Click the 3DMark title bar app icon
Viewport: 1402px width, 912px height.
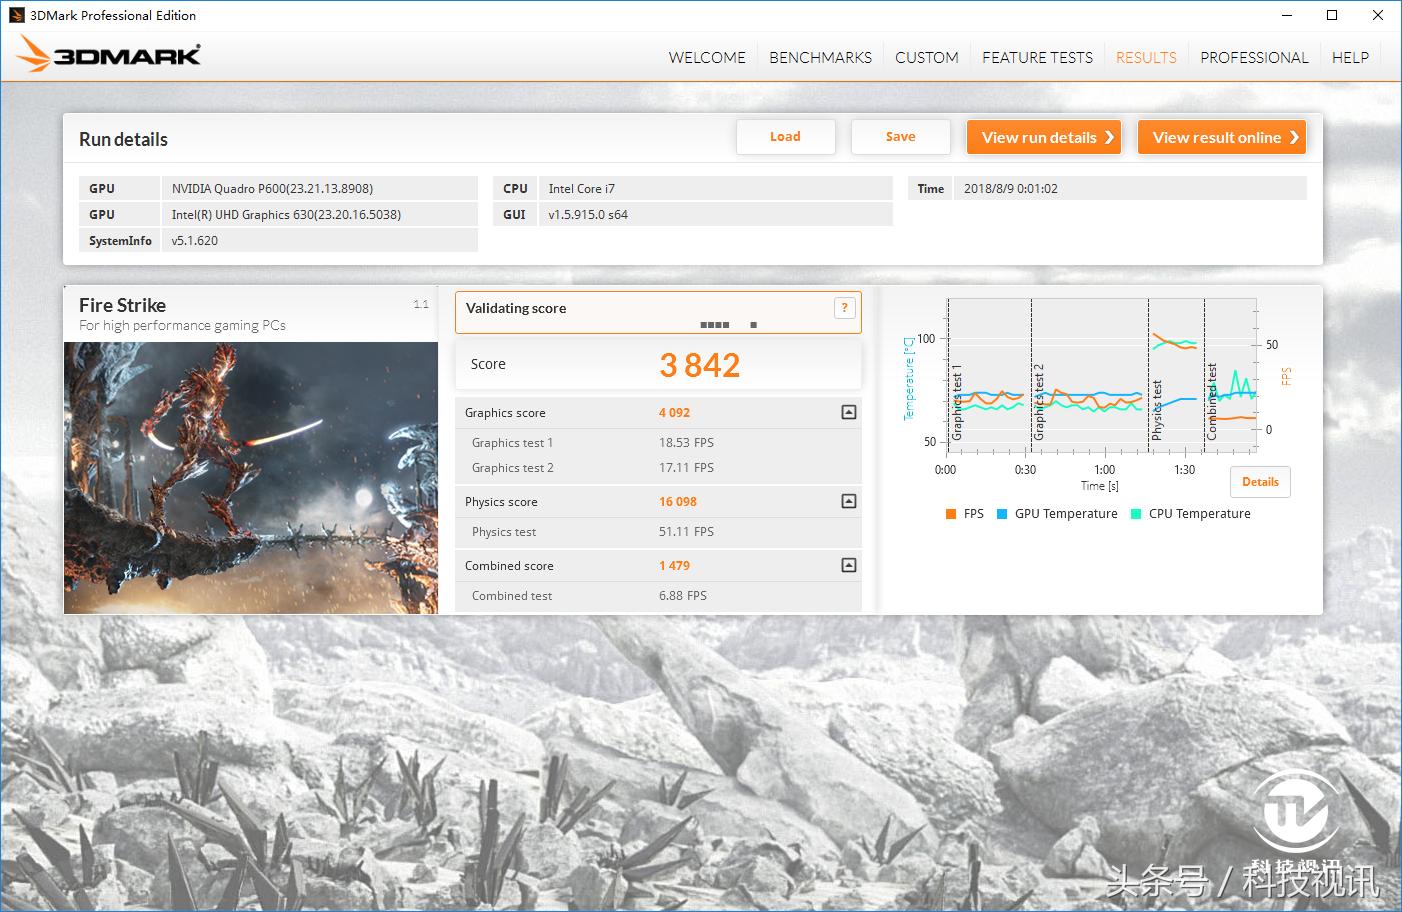(x=15, y=15)
